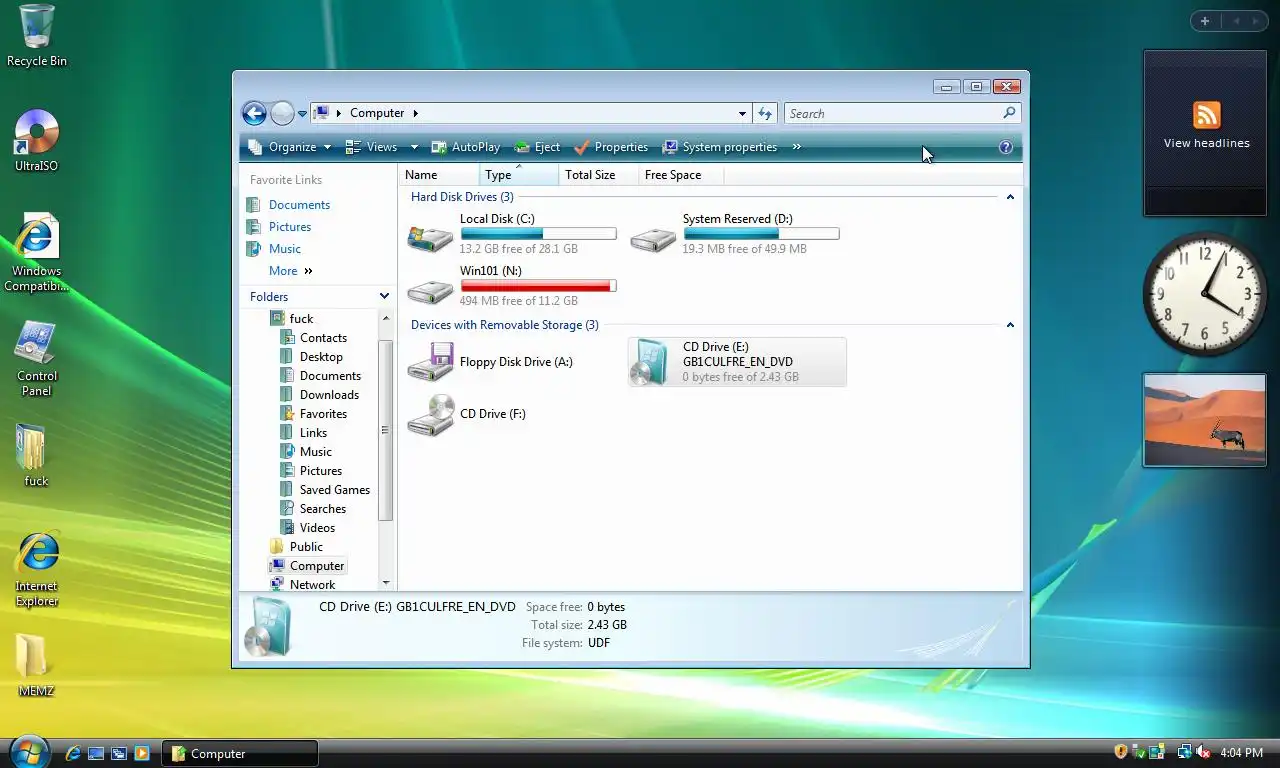Viewport: 1280px width, 768px height.
Task: Select the Internet Explorer desktop icon
Action: coord(37,568)
